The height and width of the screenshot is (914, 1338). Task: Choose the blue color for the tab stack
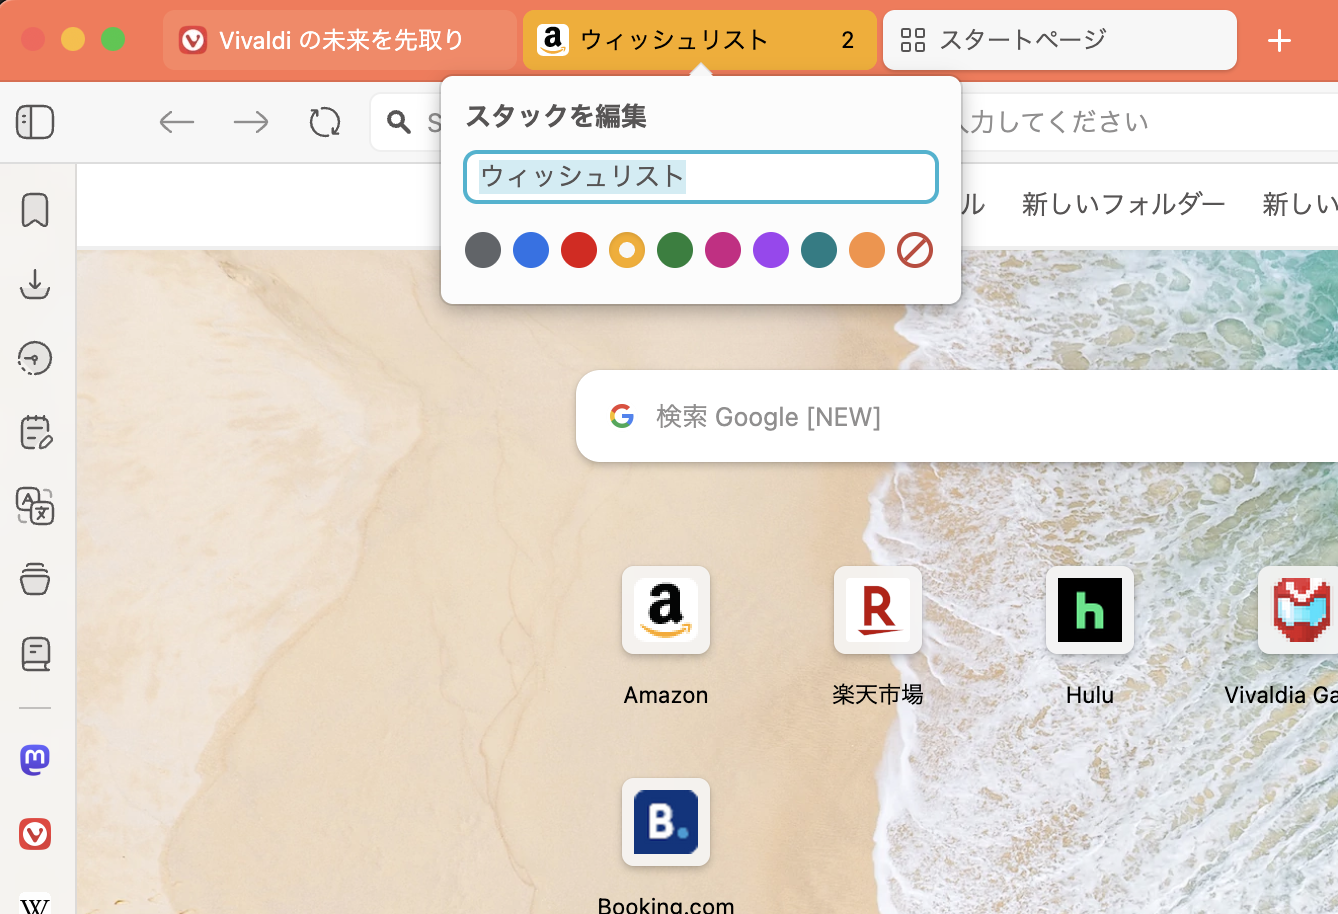(531, 250)
